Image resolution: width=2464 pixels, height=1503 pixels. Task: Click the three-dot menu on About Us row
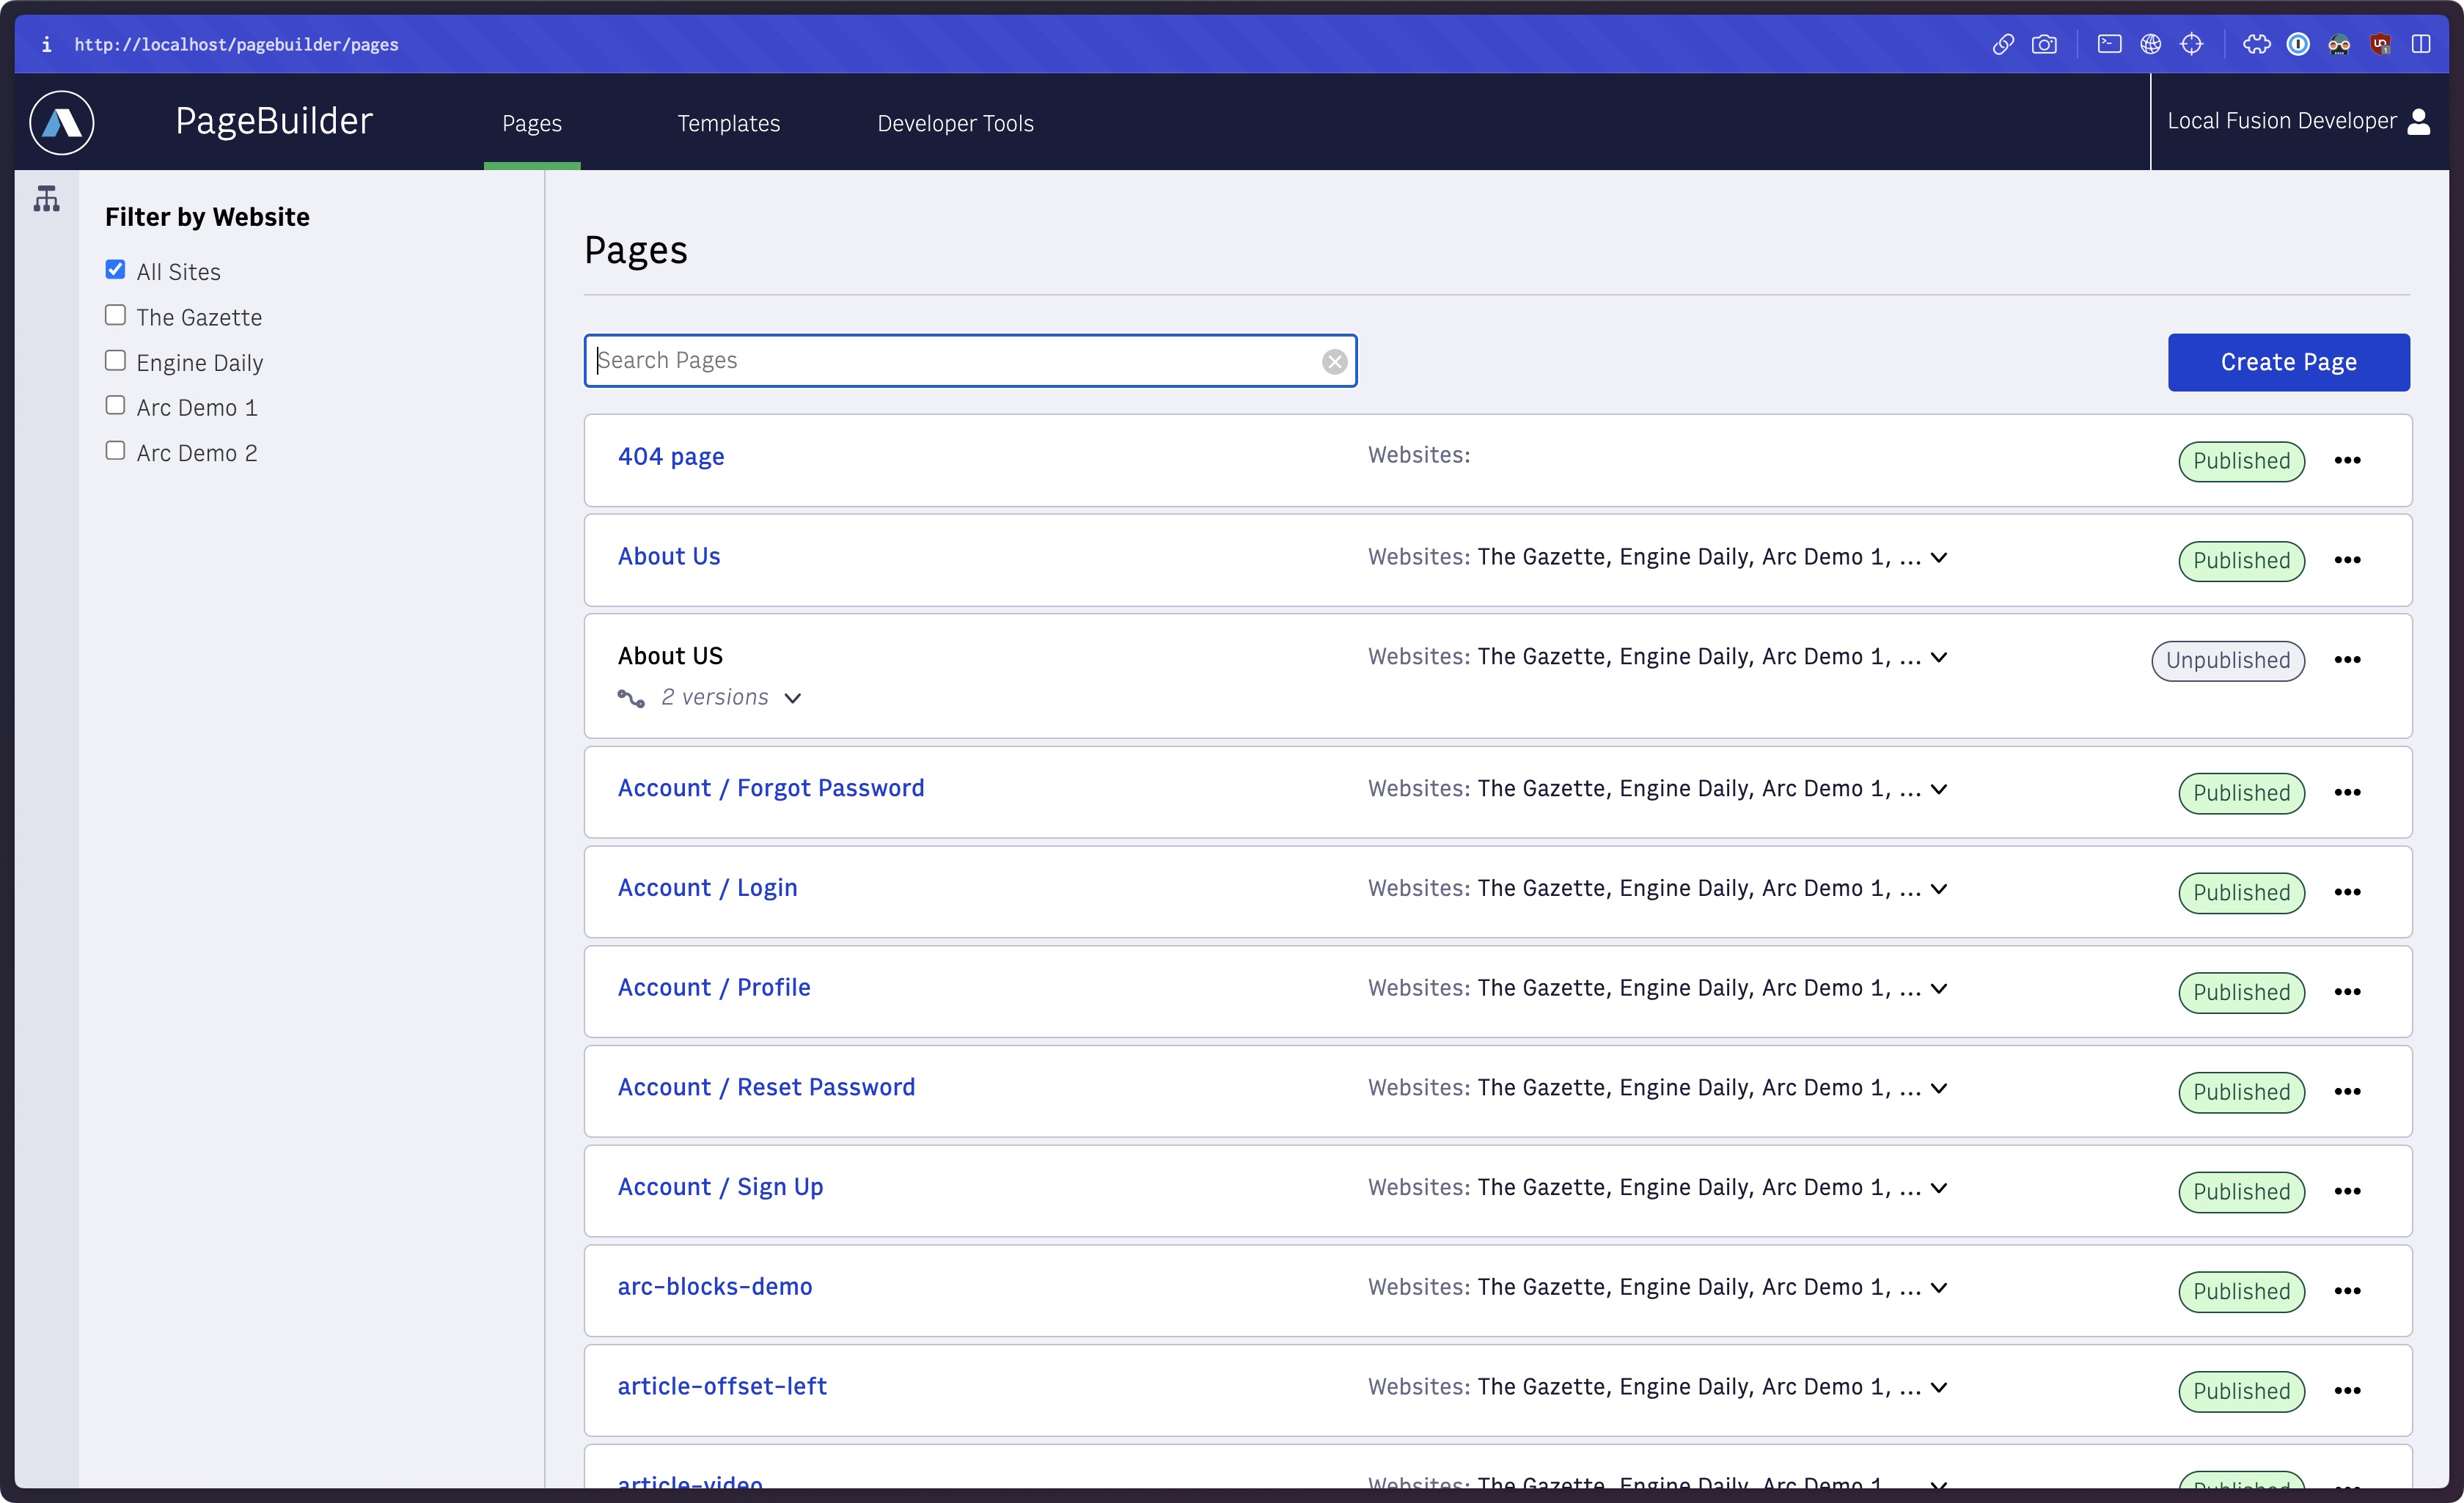[x=2350, y=559]
